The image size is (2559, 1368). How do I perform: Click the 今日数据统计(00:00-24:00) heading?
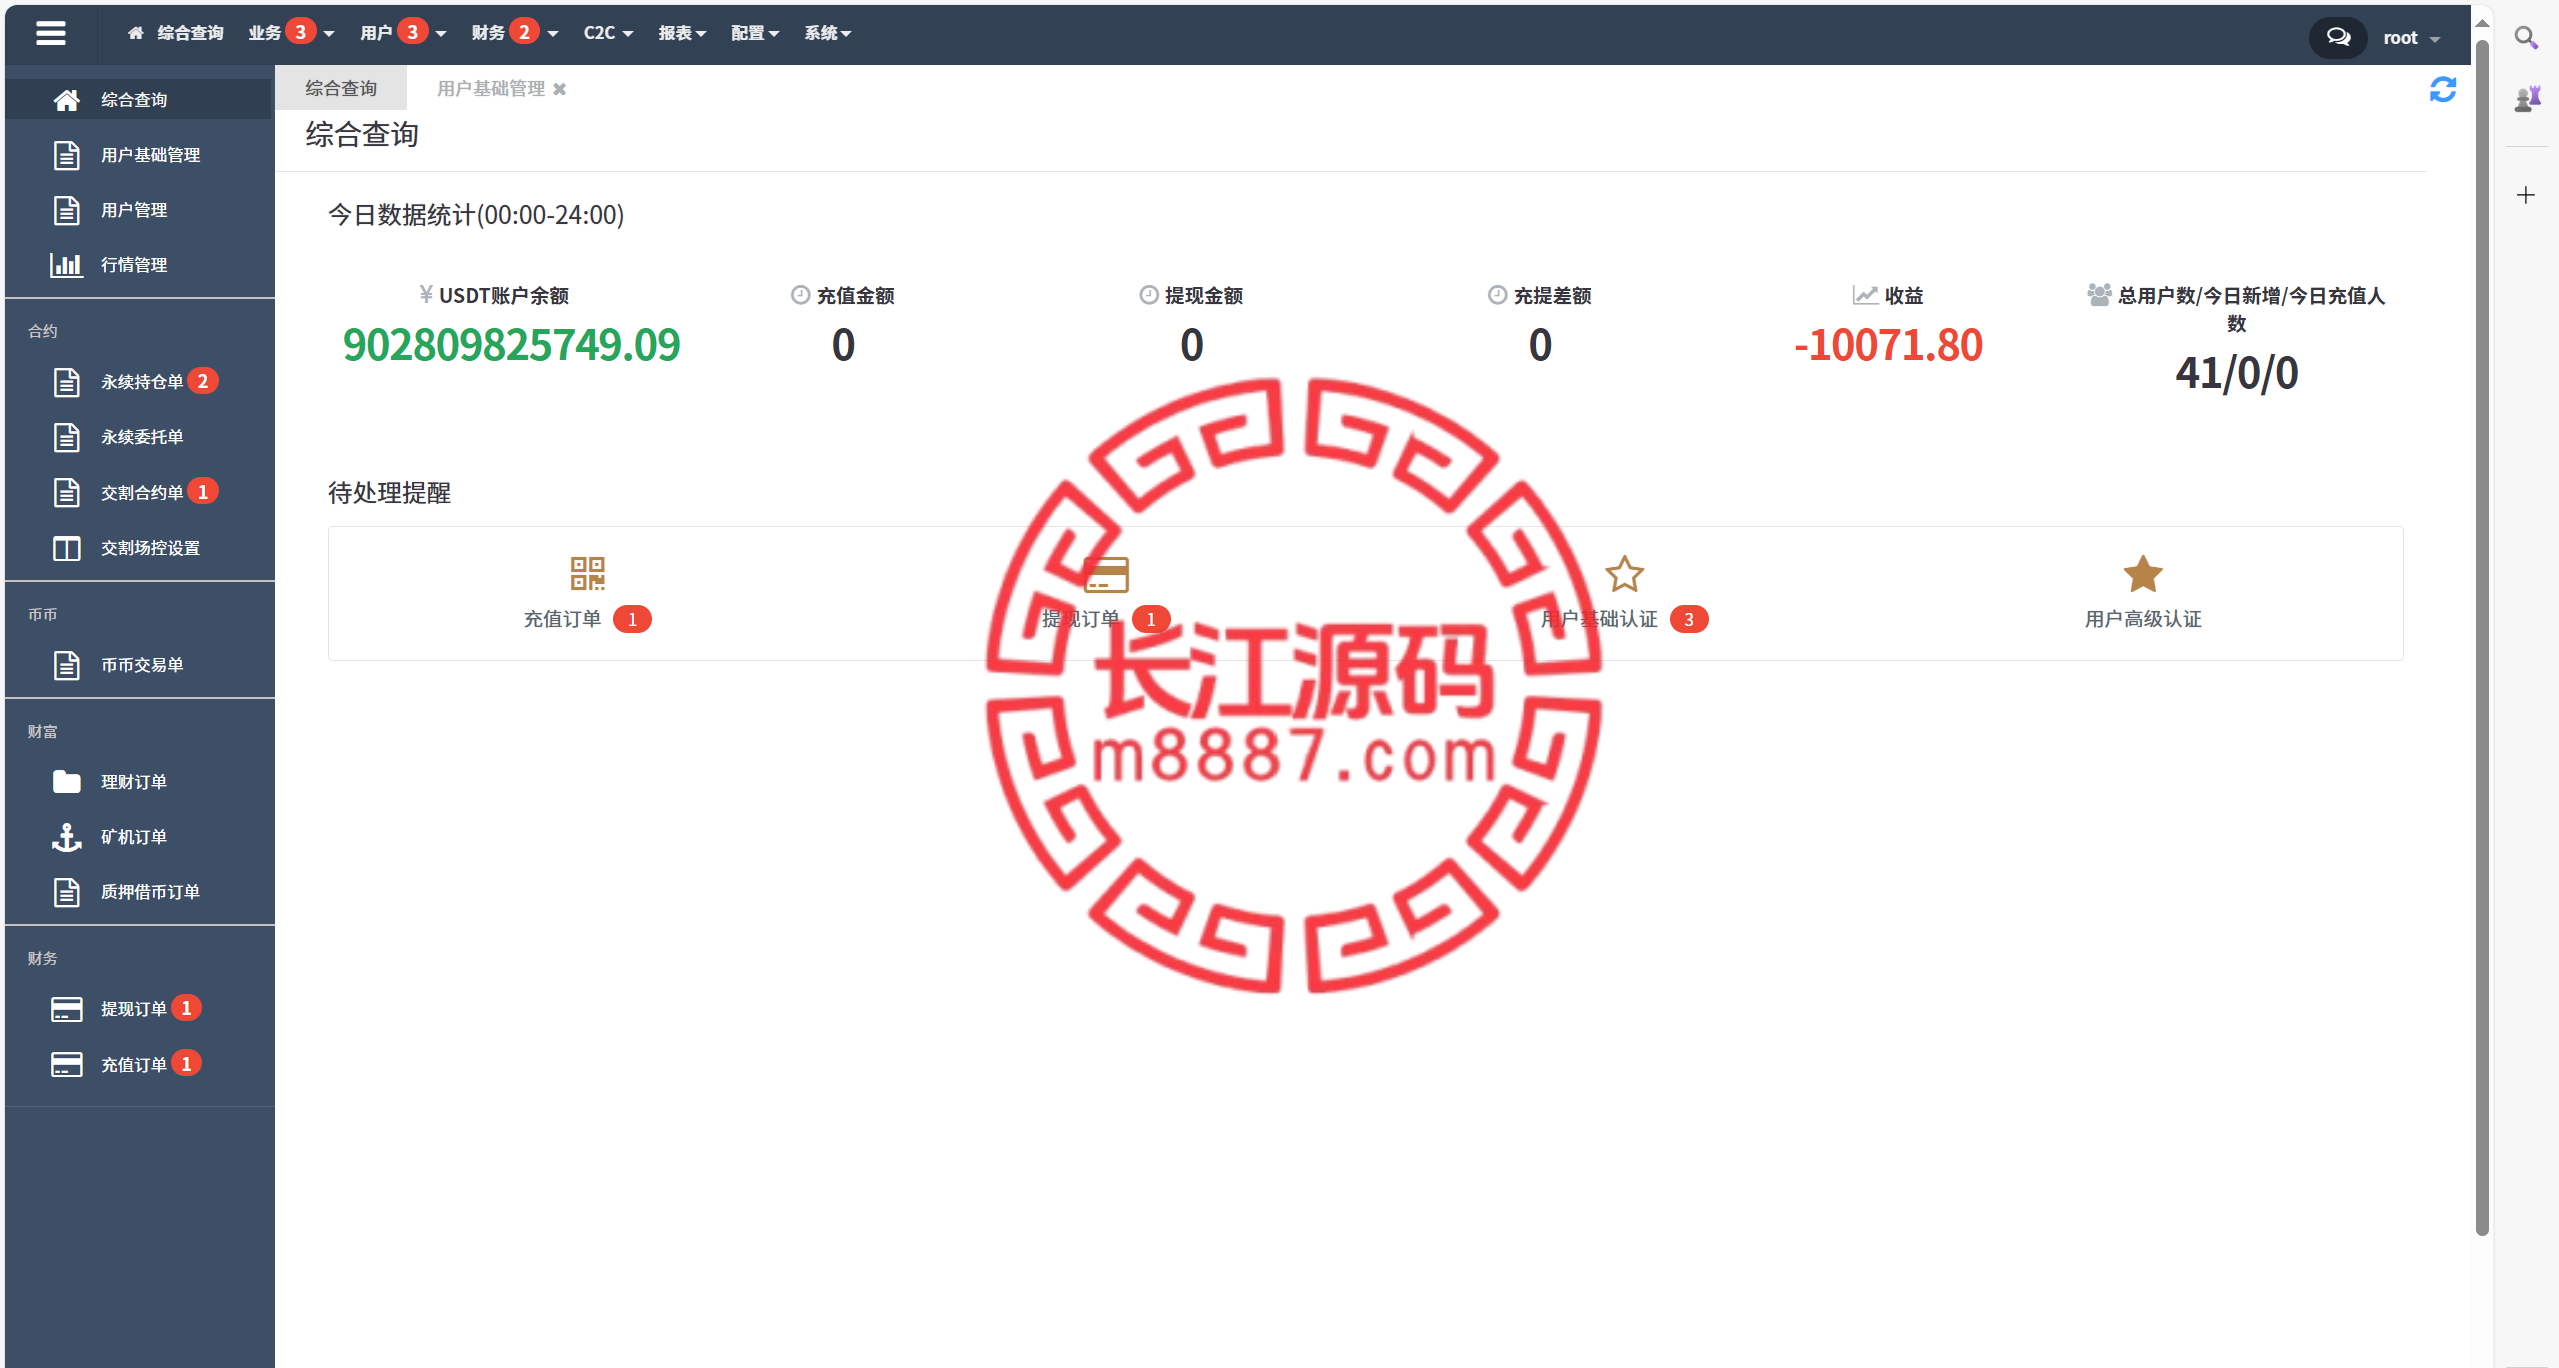(x=476, y=215)
